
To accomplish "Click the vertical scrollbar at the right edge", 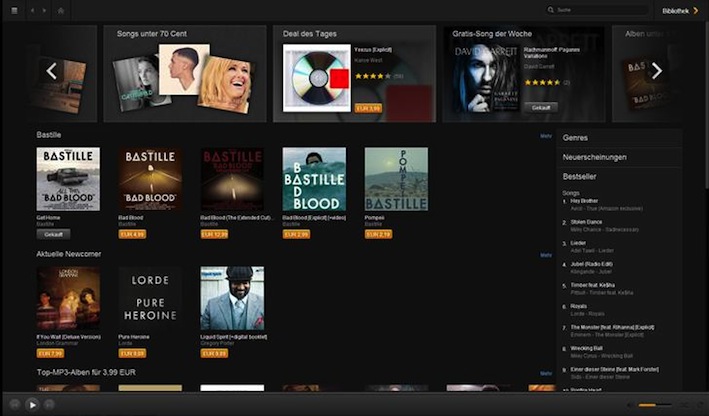I will tap(706, 105).
